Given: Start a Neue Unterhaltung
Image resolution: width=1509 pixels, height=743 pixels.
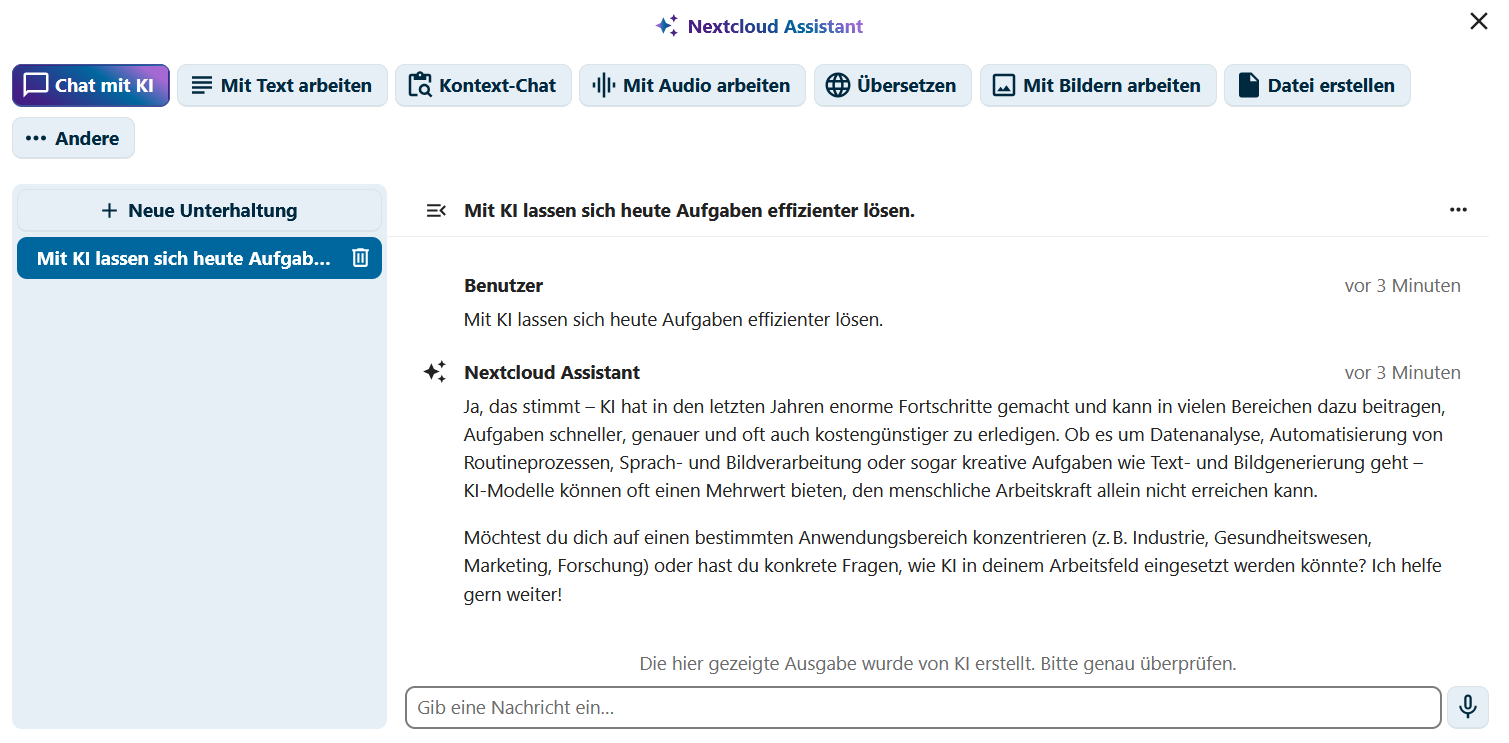Looking at the screenshot, I should (x=199, y=210).
